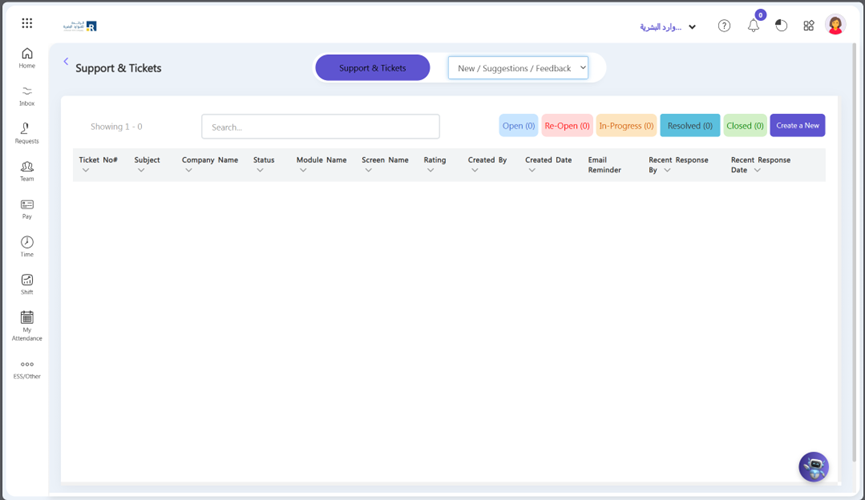Open the Pay module icon
The height and width of the screenshot is (500, 865).
tap(27, 205)
